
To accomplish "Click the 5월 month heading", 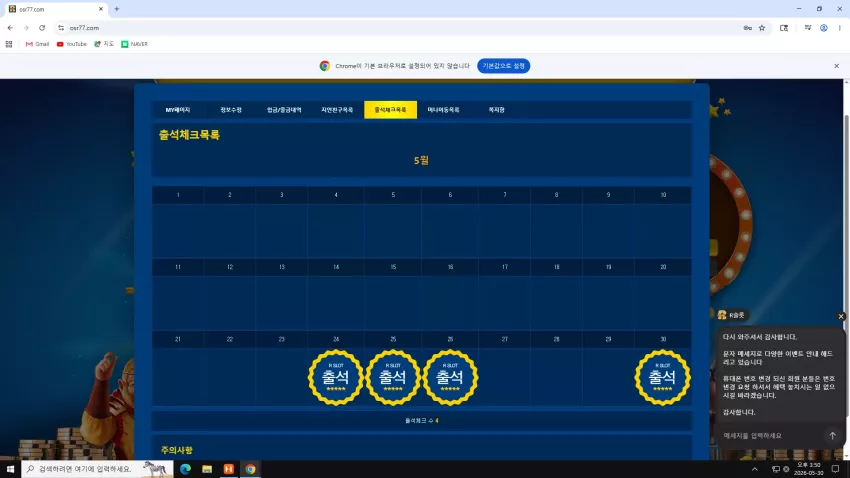I will point(421,160).
